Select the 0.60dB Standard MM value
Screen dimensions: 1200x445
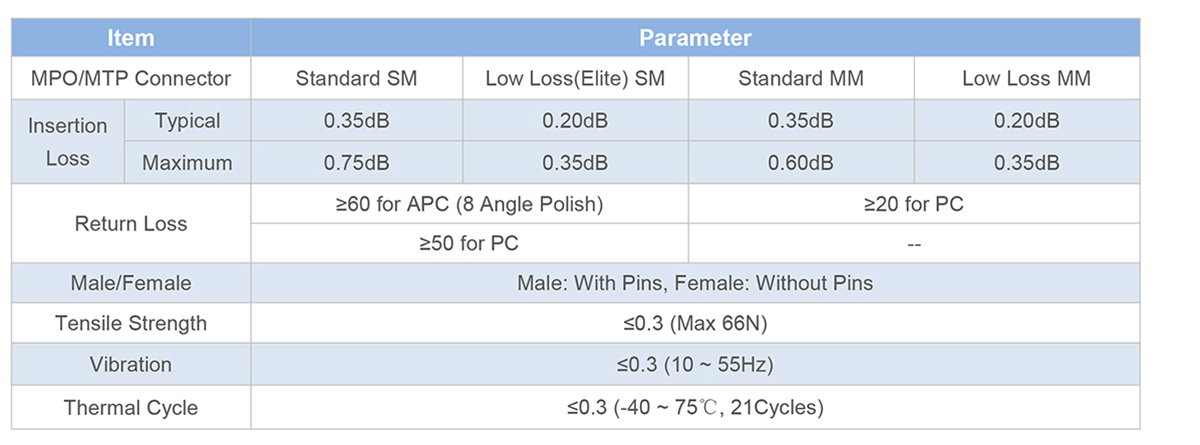801,163
